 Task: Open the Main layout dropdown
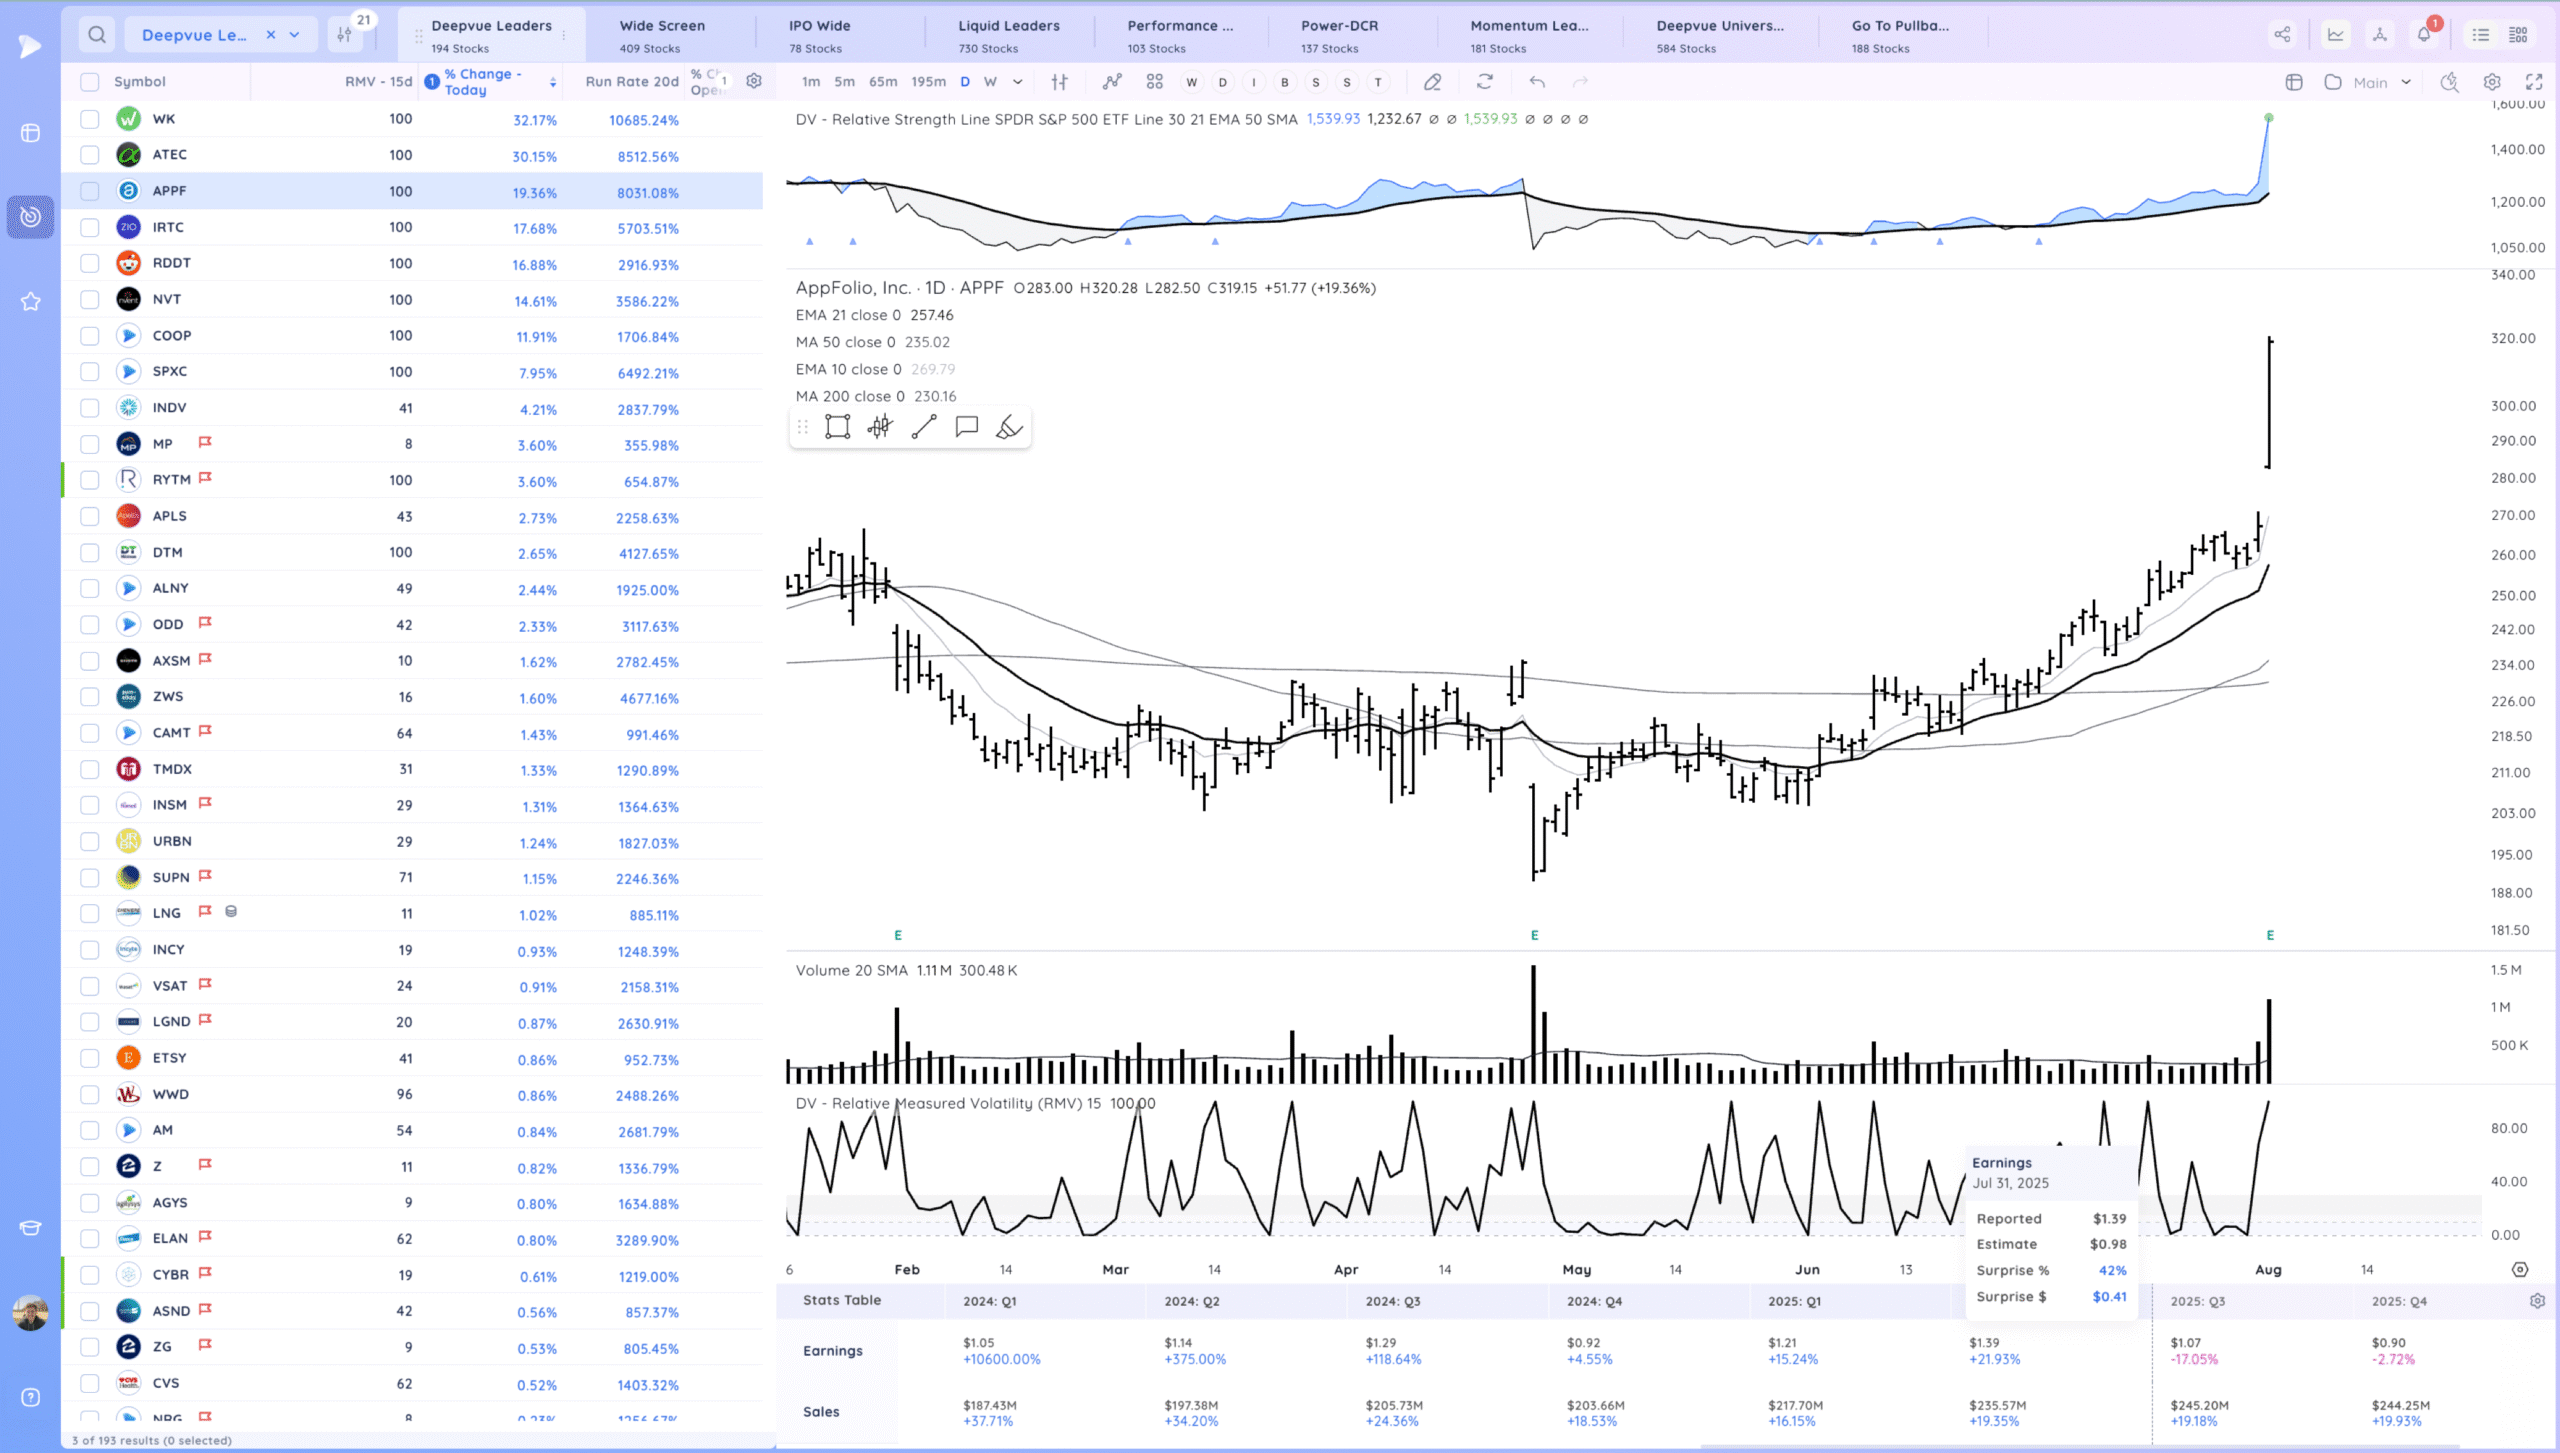(x=2380, y=82)
